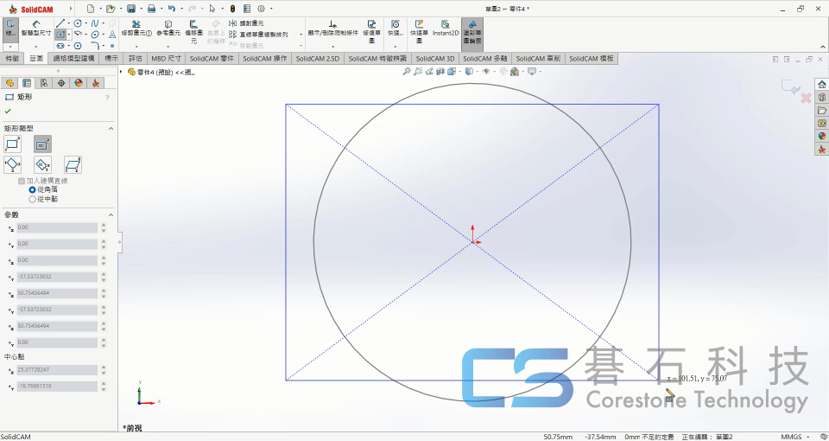Collapse the 矩形類型 section
Image resolution: width=829 pixels, height=441 pixels.
(x=111, y=129)
